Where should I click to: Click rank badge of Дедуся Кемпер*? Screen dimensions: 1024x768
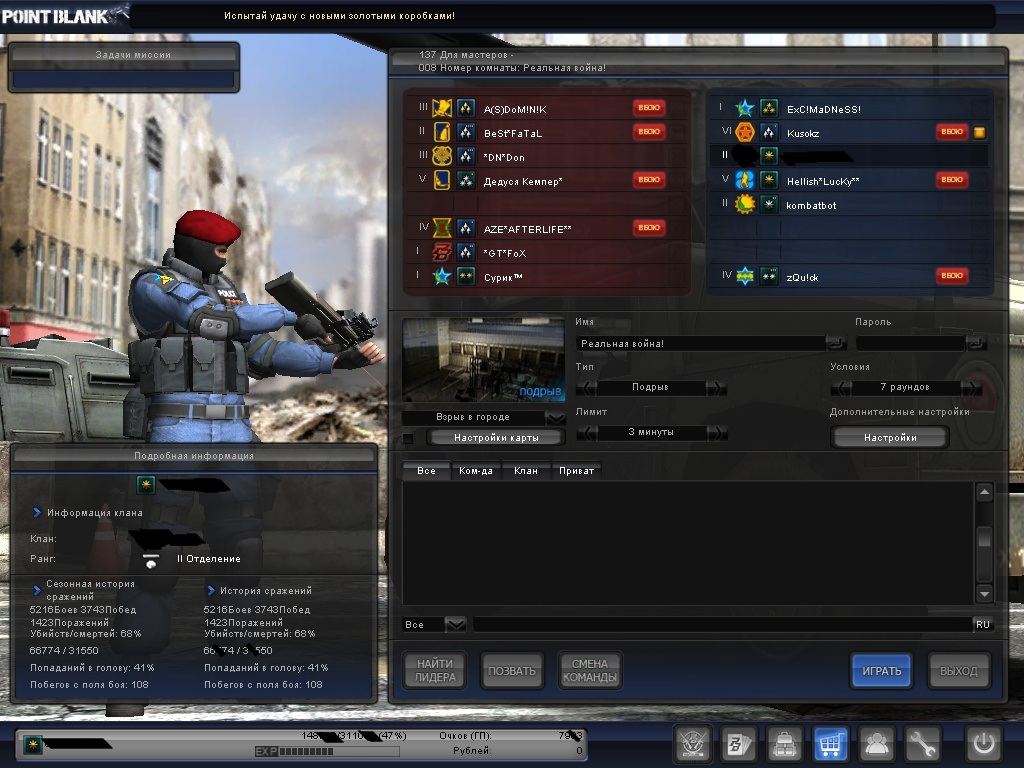click(442, 180)
